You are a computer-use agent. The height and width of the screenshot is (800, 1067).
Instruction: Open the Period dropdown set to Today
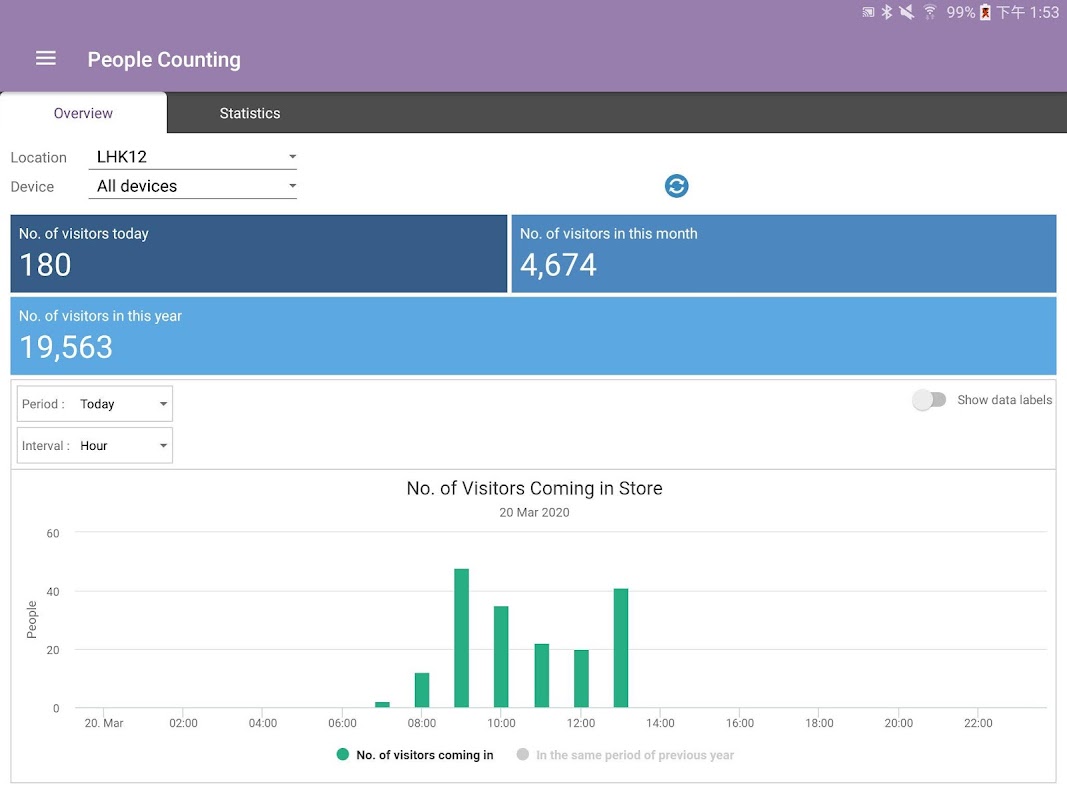point(95,404)
